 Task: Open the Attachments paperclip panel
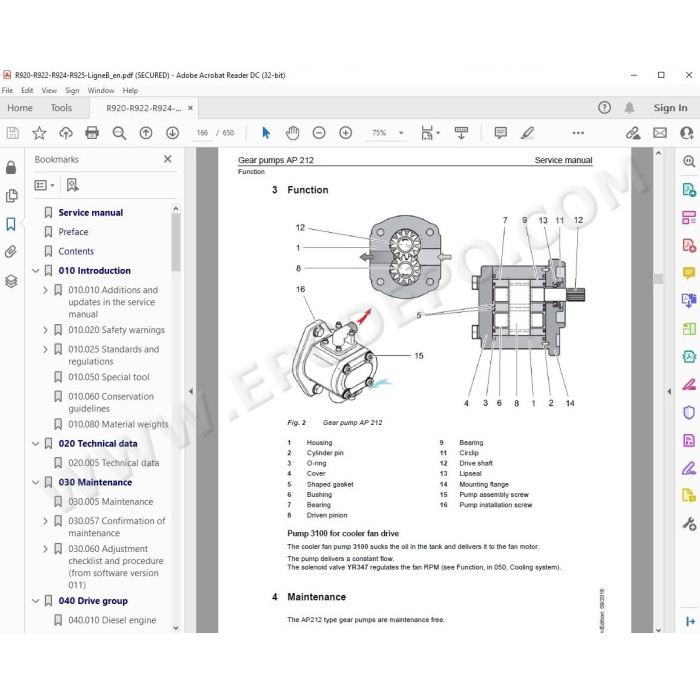(11, 252)
